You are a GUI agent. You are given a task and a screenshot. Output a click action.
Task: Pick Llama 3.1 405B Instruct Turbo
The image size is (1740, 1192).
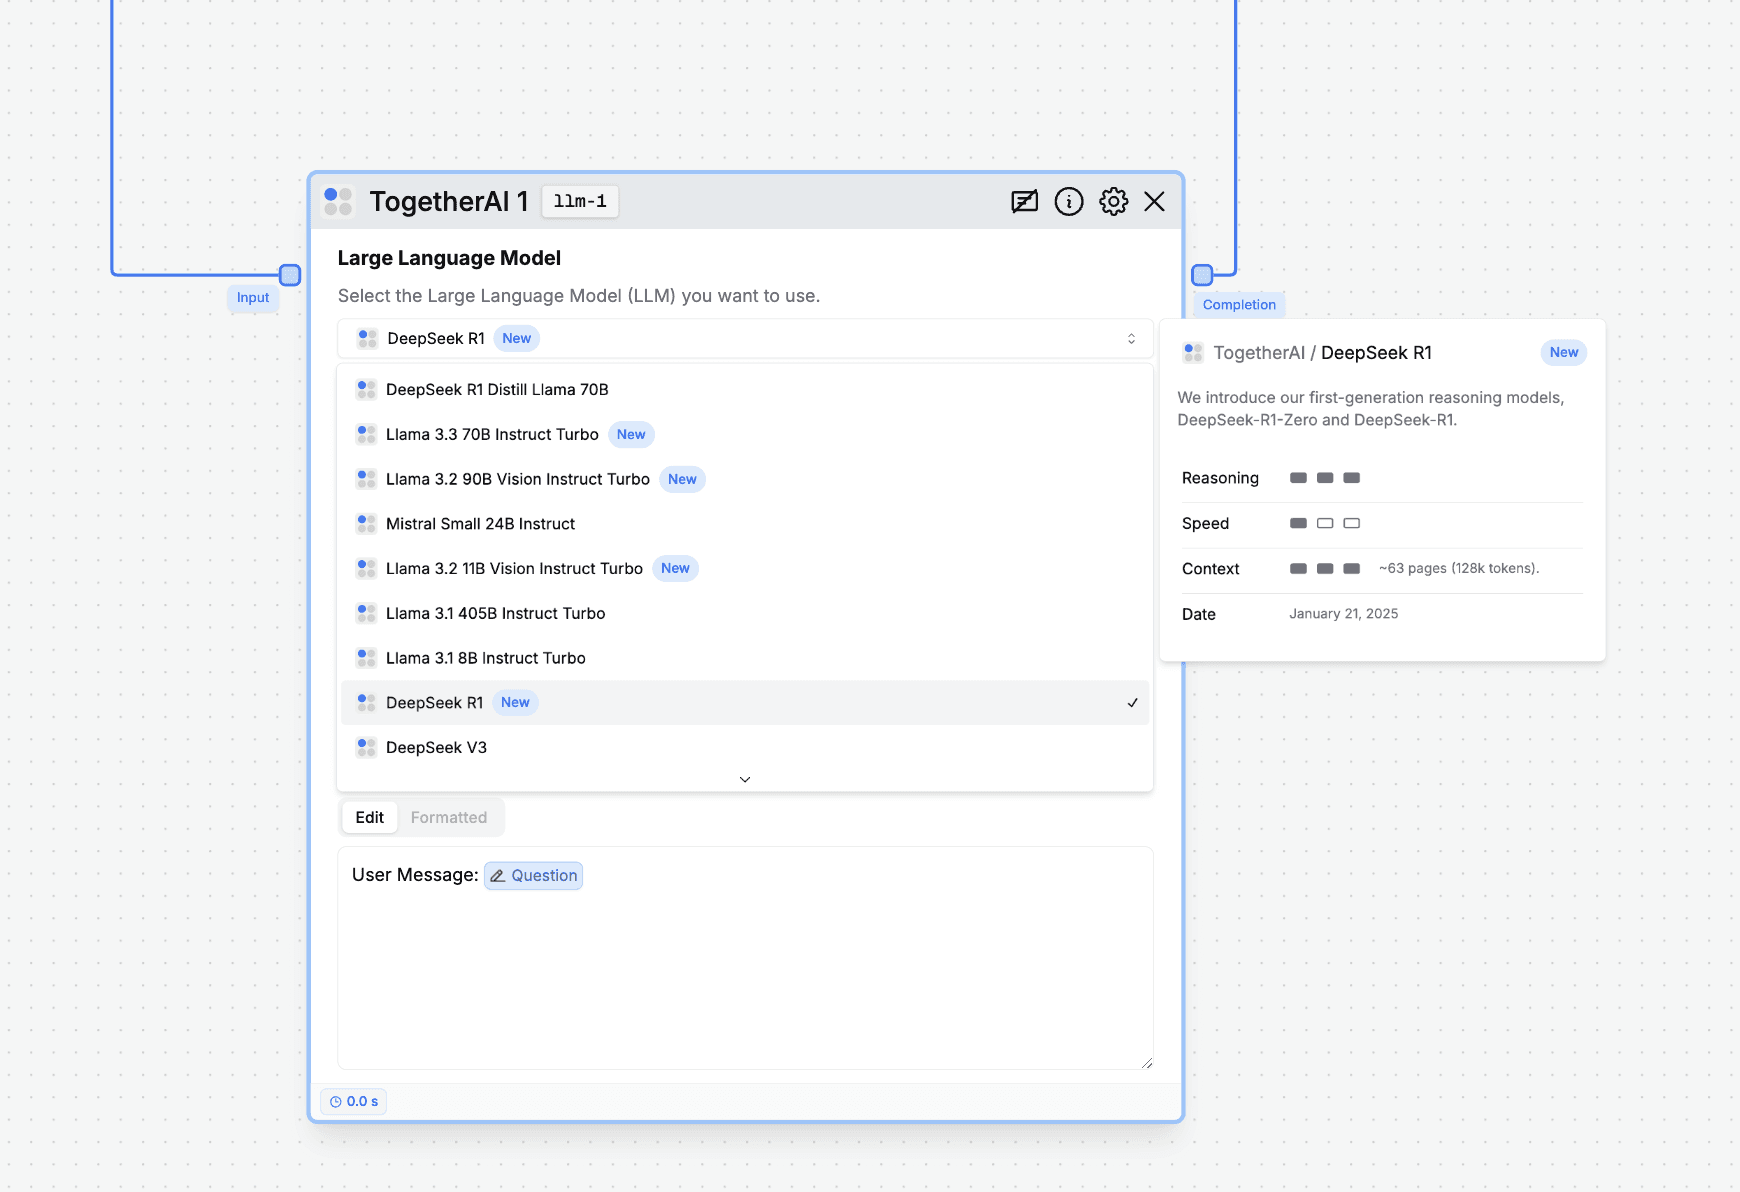click(x=745, y=613)
